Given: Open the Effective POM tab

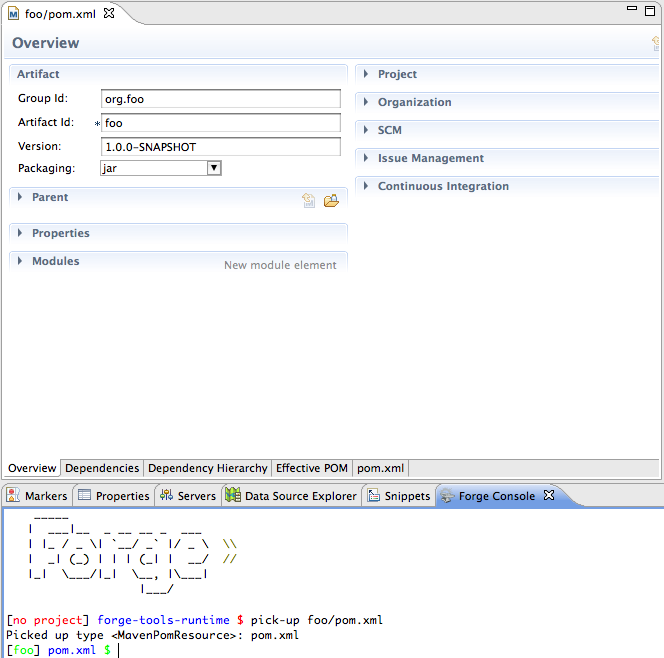Looking at the screenshot, I should point(312,468).
